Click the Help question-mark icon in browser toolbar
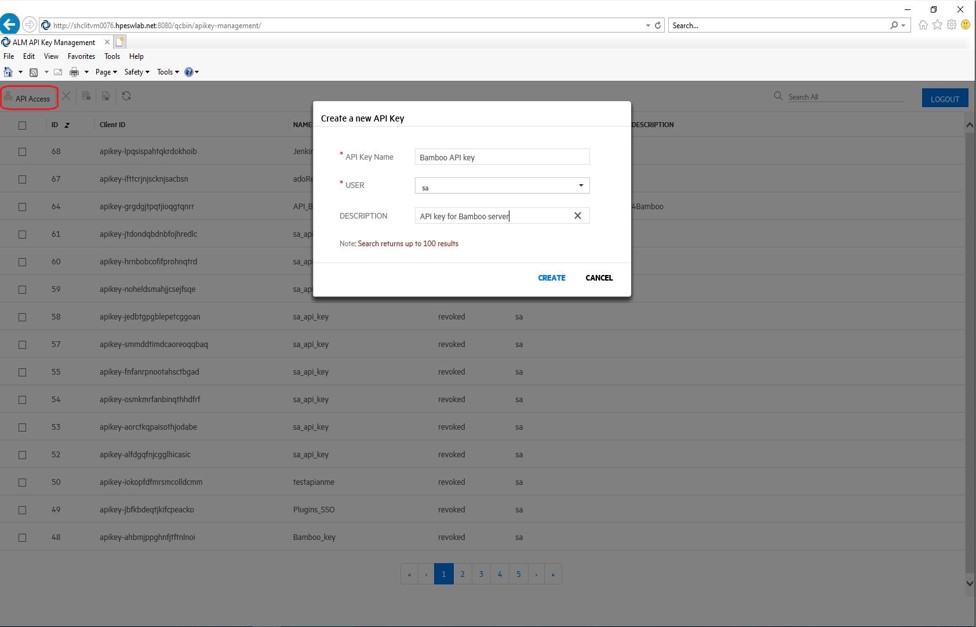 click(x=189, y=71)
